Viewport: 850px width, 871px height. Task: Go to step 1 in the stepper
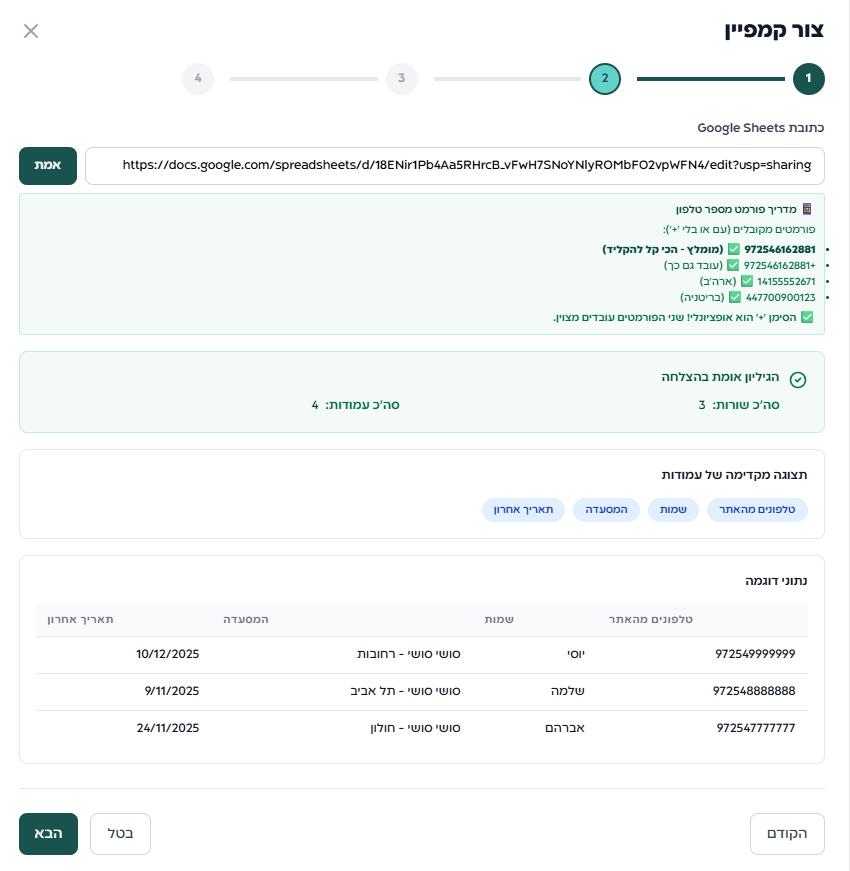[808, 79]
